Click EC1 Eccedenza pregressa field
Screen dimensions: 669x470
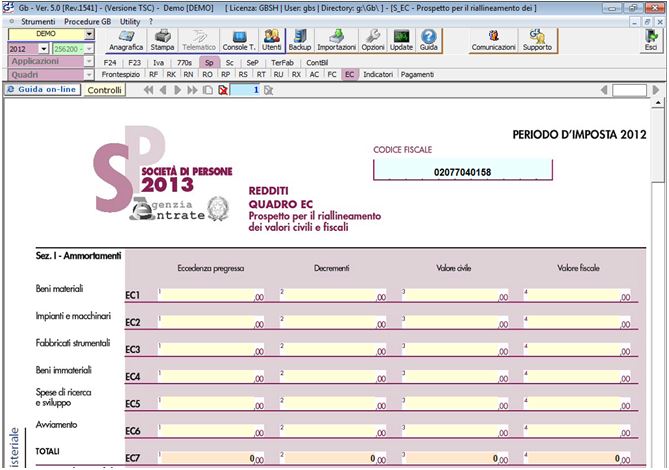[212, 295]
